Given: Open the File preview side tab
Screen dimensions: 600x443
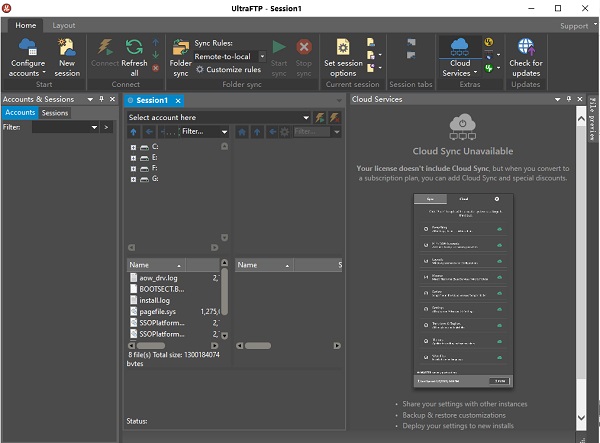Looking at the screenshot, I should point(592,119).
